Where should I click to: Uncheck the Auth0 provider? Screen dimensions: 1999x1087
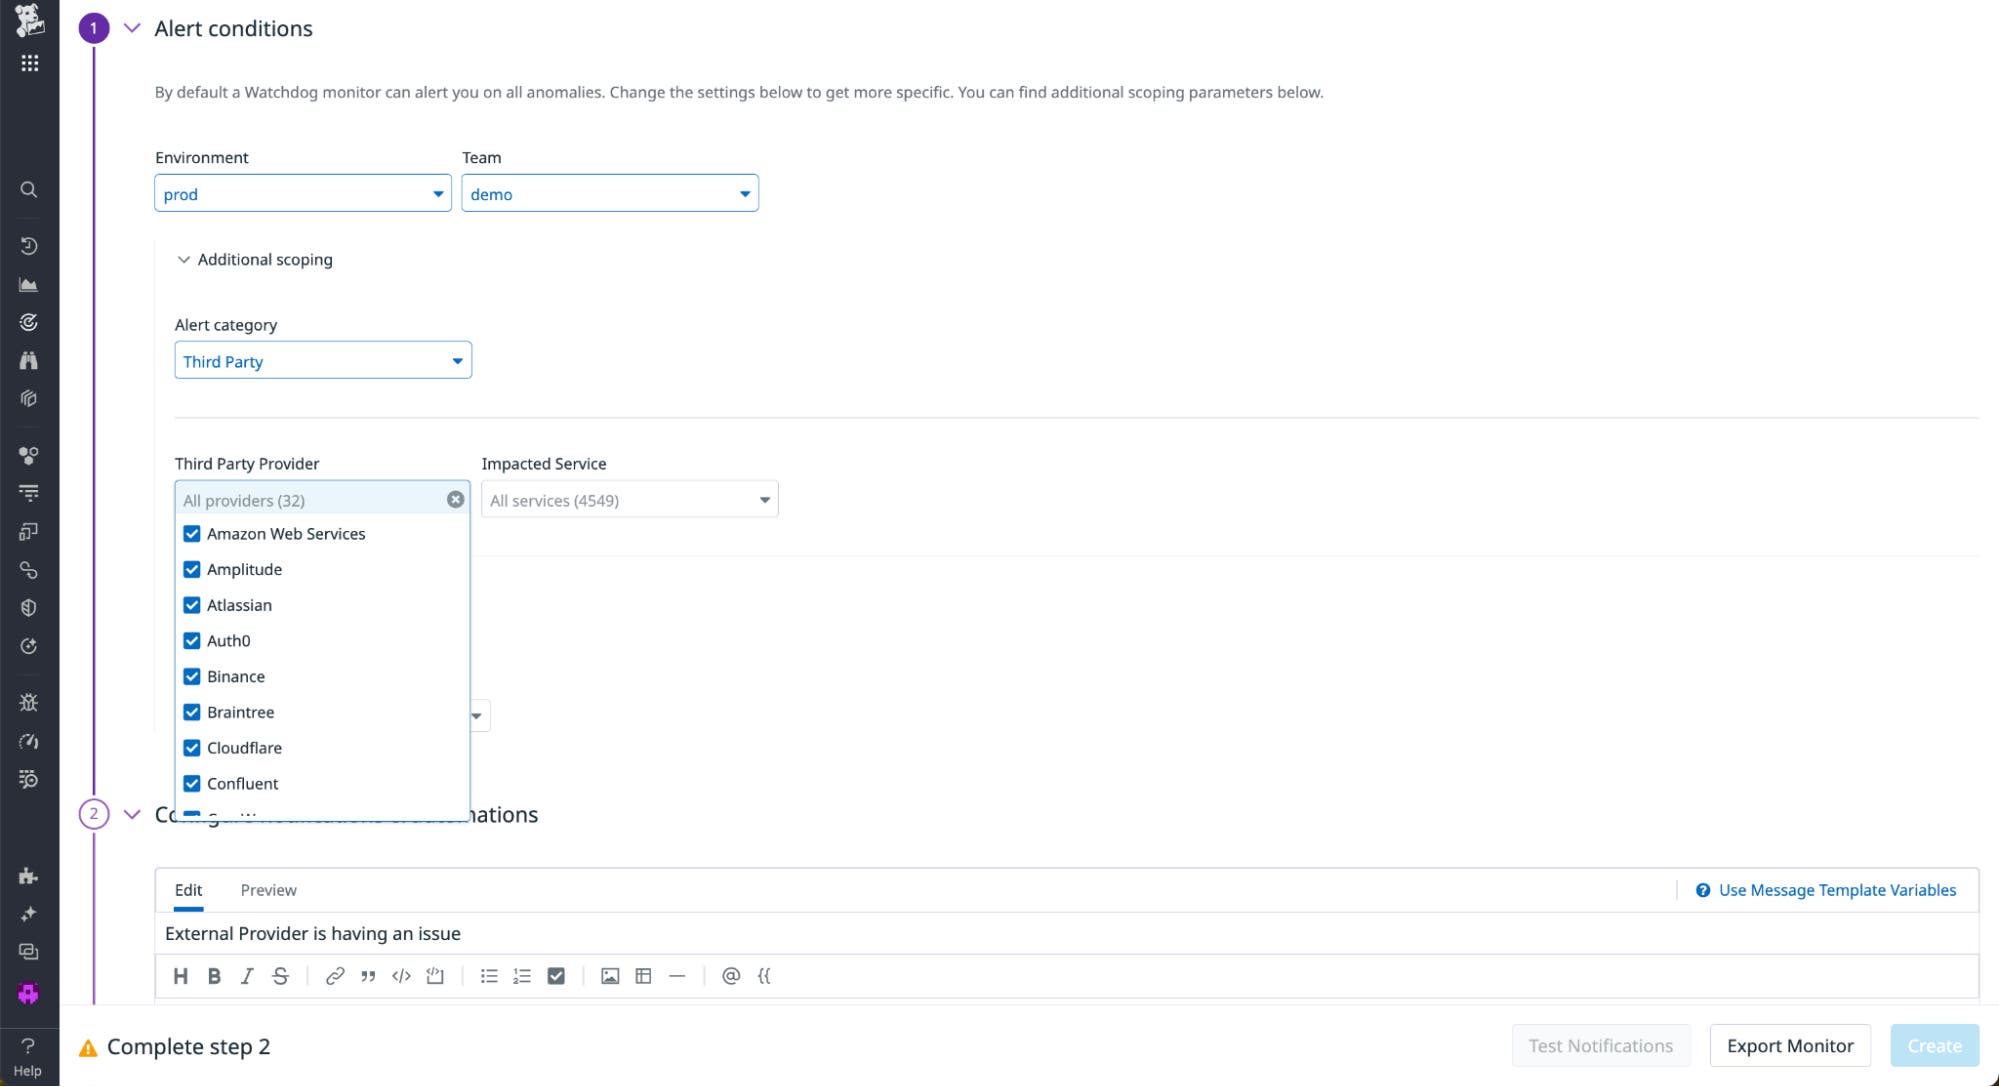click(x=192, y=640)
